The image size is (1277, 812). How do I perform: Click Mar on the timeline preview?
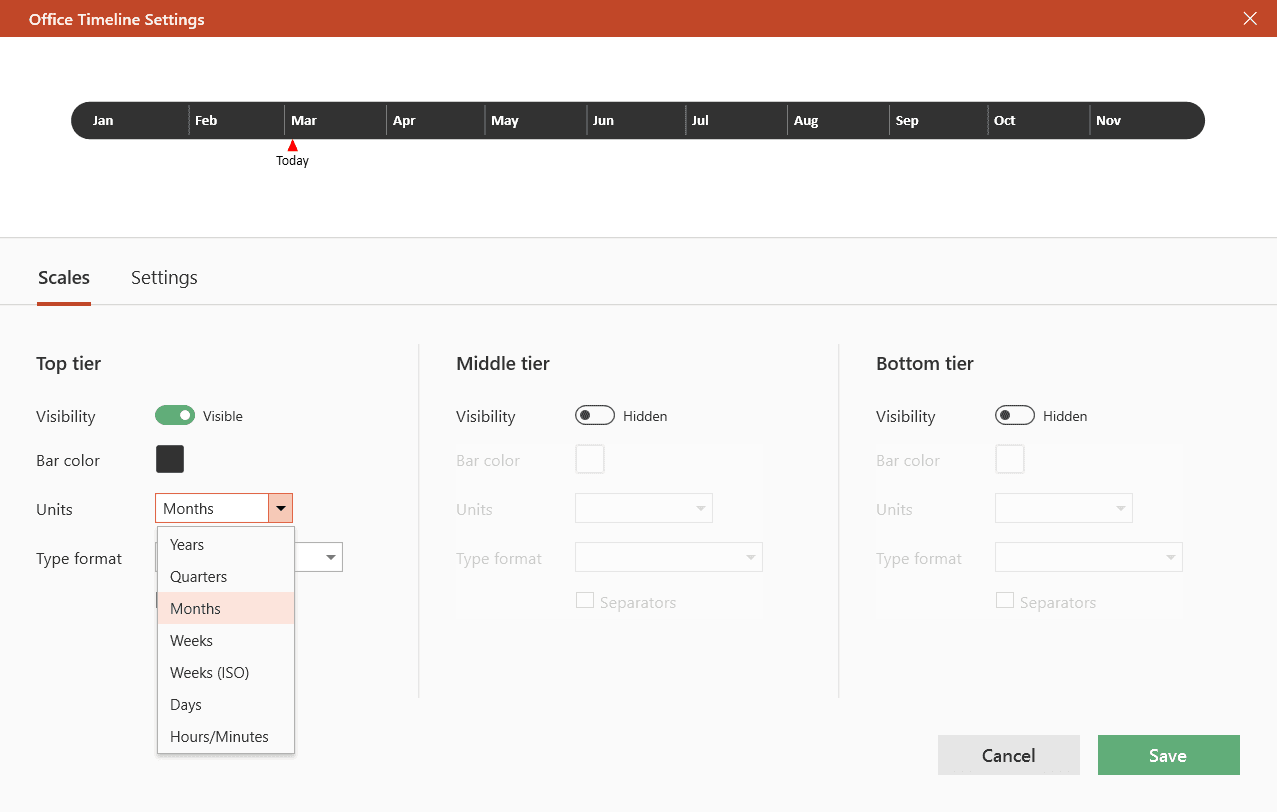point(304,120)
